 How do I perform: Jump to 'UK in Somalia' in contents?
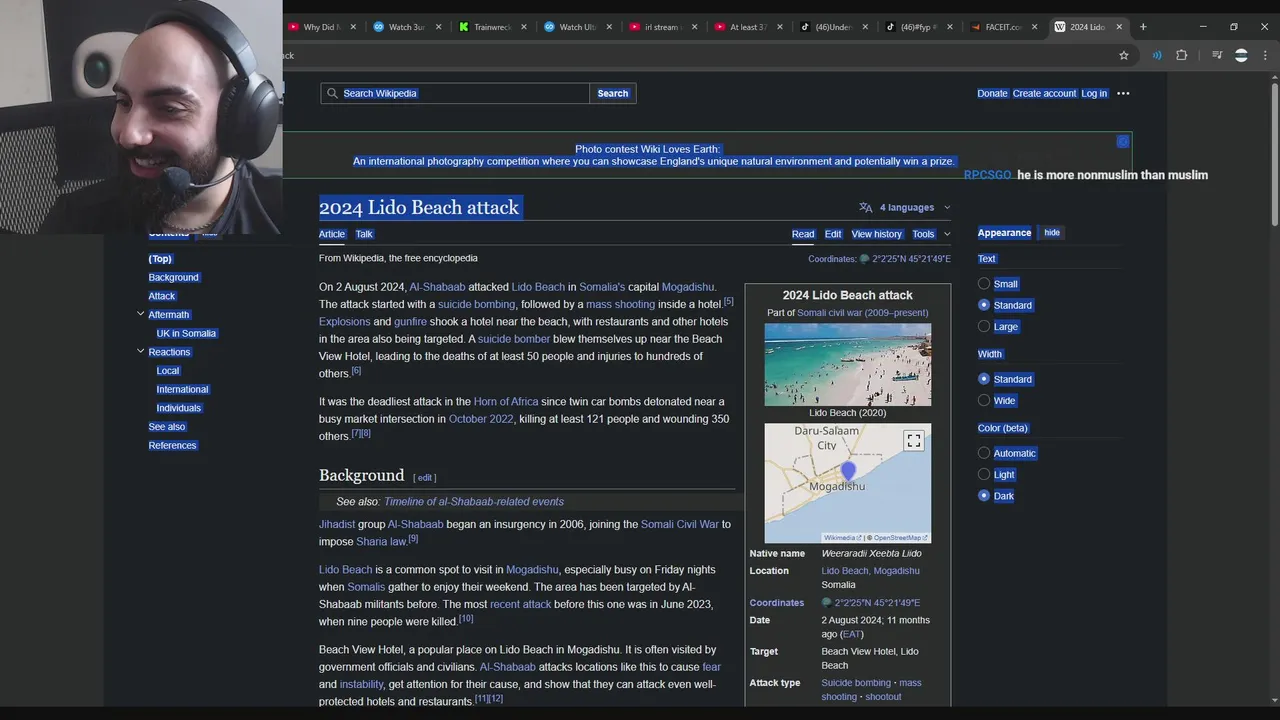[186, 333]
